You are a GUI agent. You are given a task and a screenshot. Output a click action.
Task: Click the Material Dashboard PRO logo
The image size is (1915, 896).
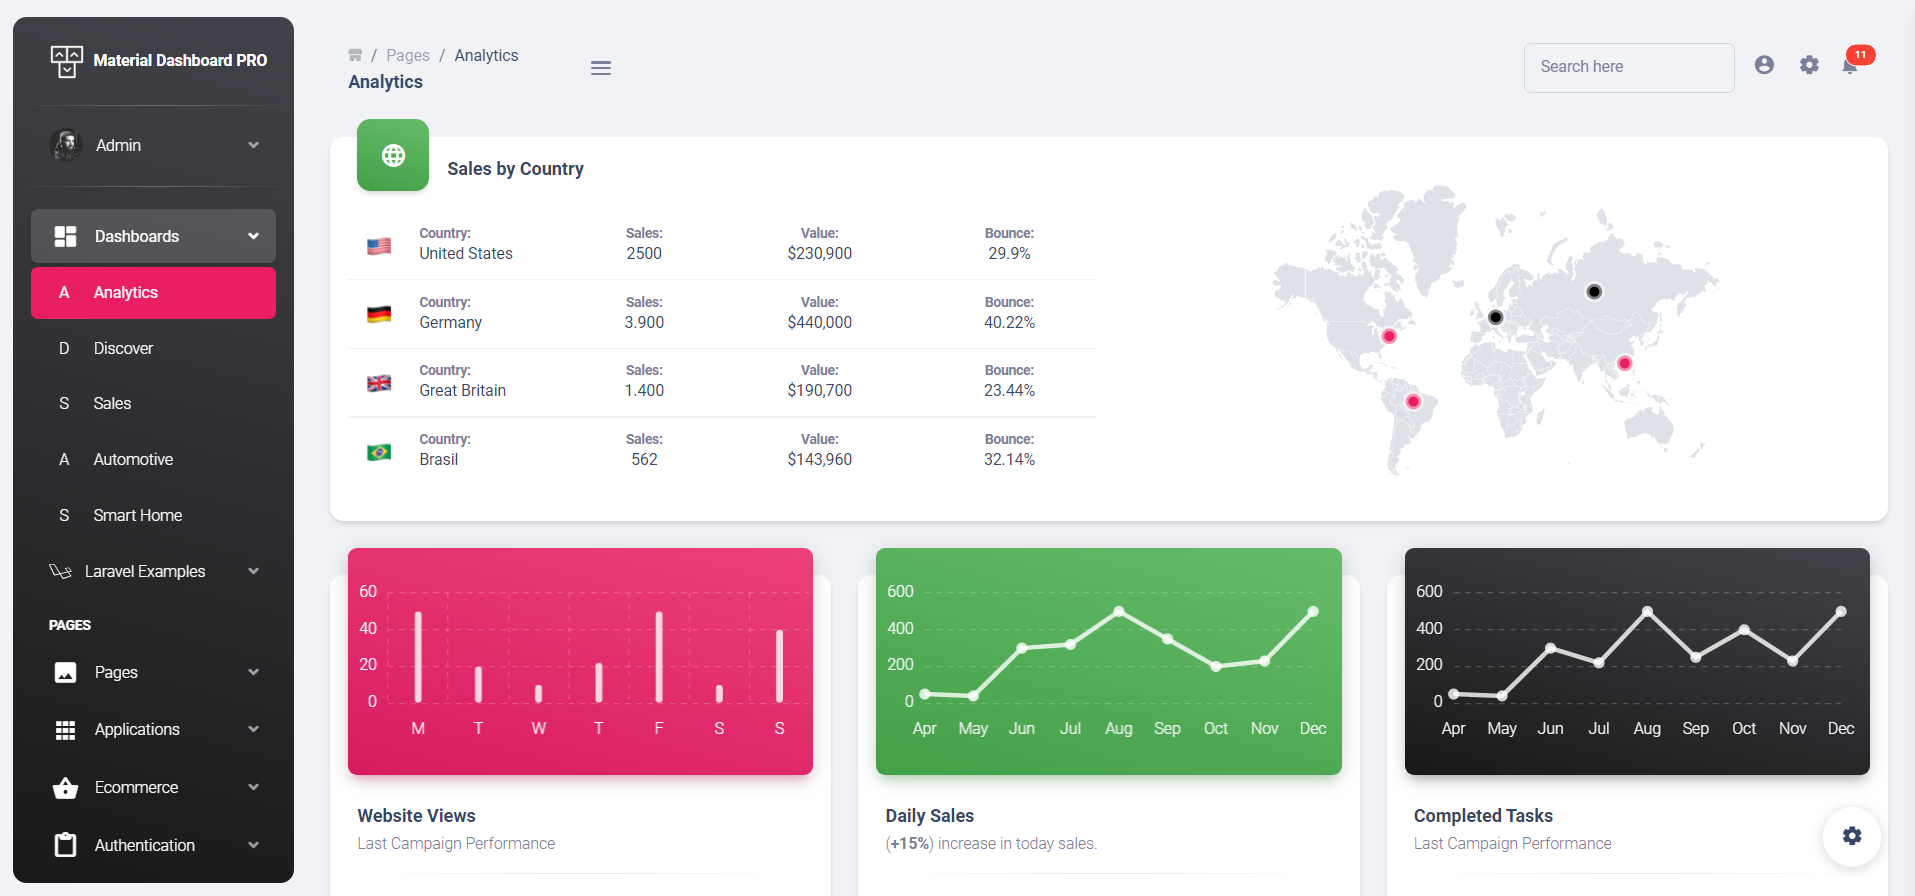click(160, 61)
